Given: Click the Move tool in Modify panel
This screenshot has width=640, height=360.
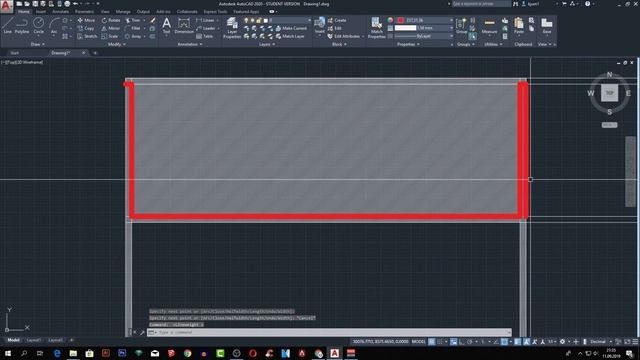Looking at the screenshot, I should (x=86, y=20).
